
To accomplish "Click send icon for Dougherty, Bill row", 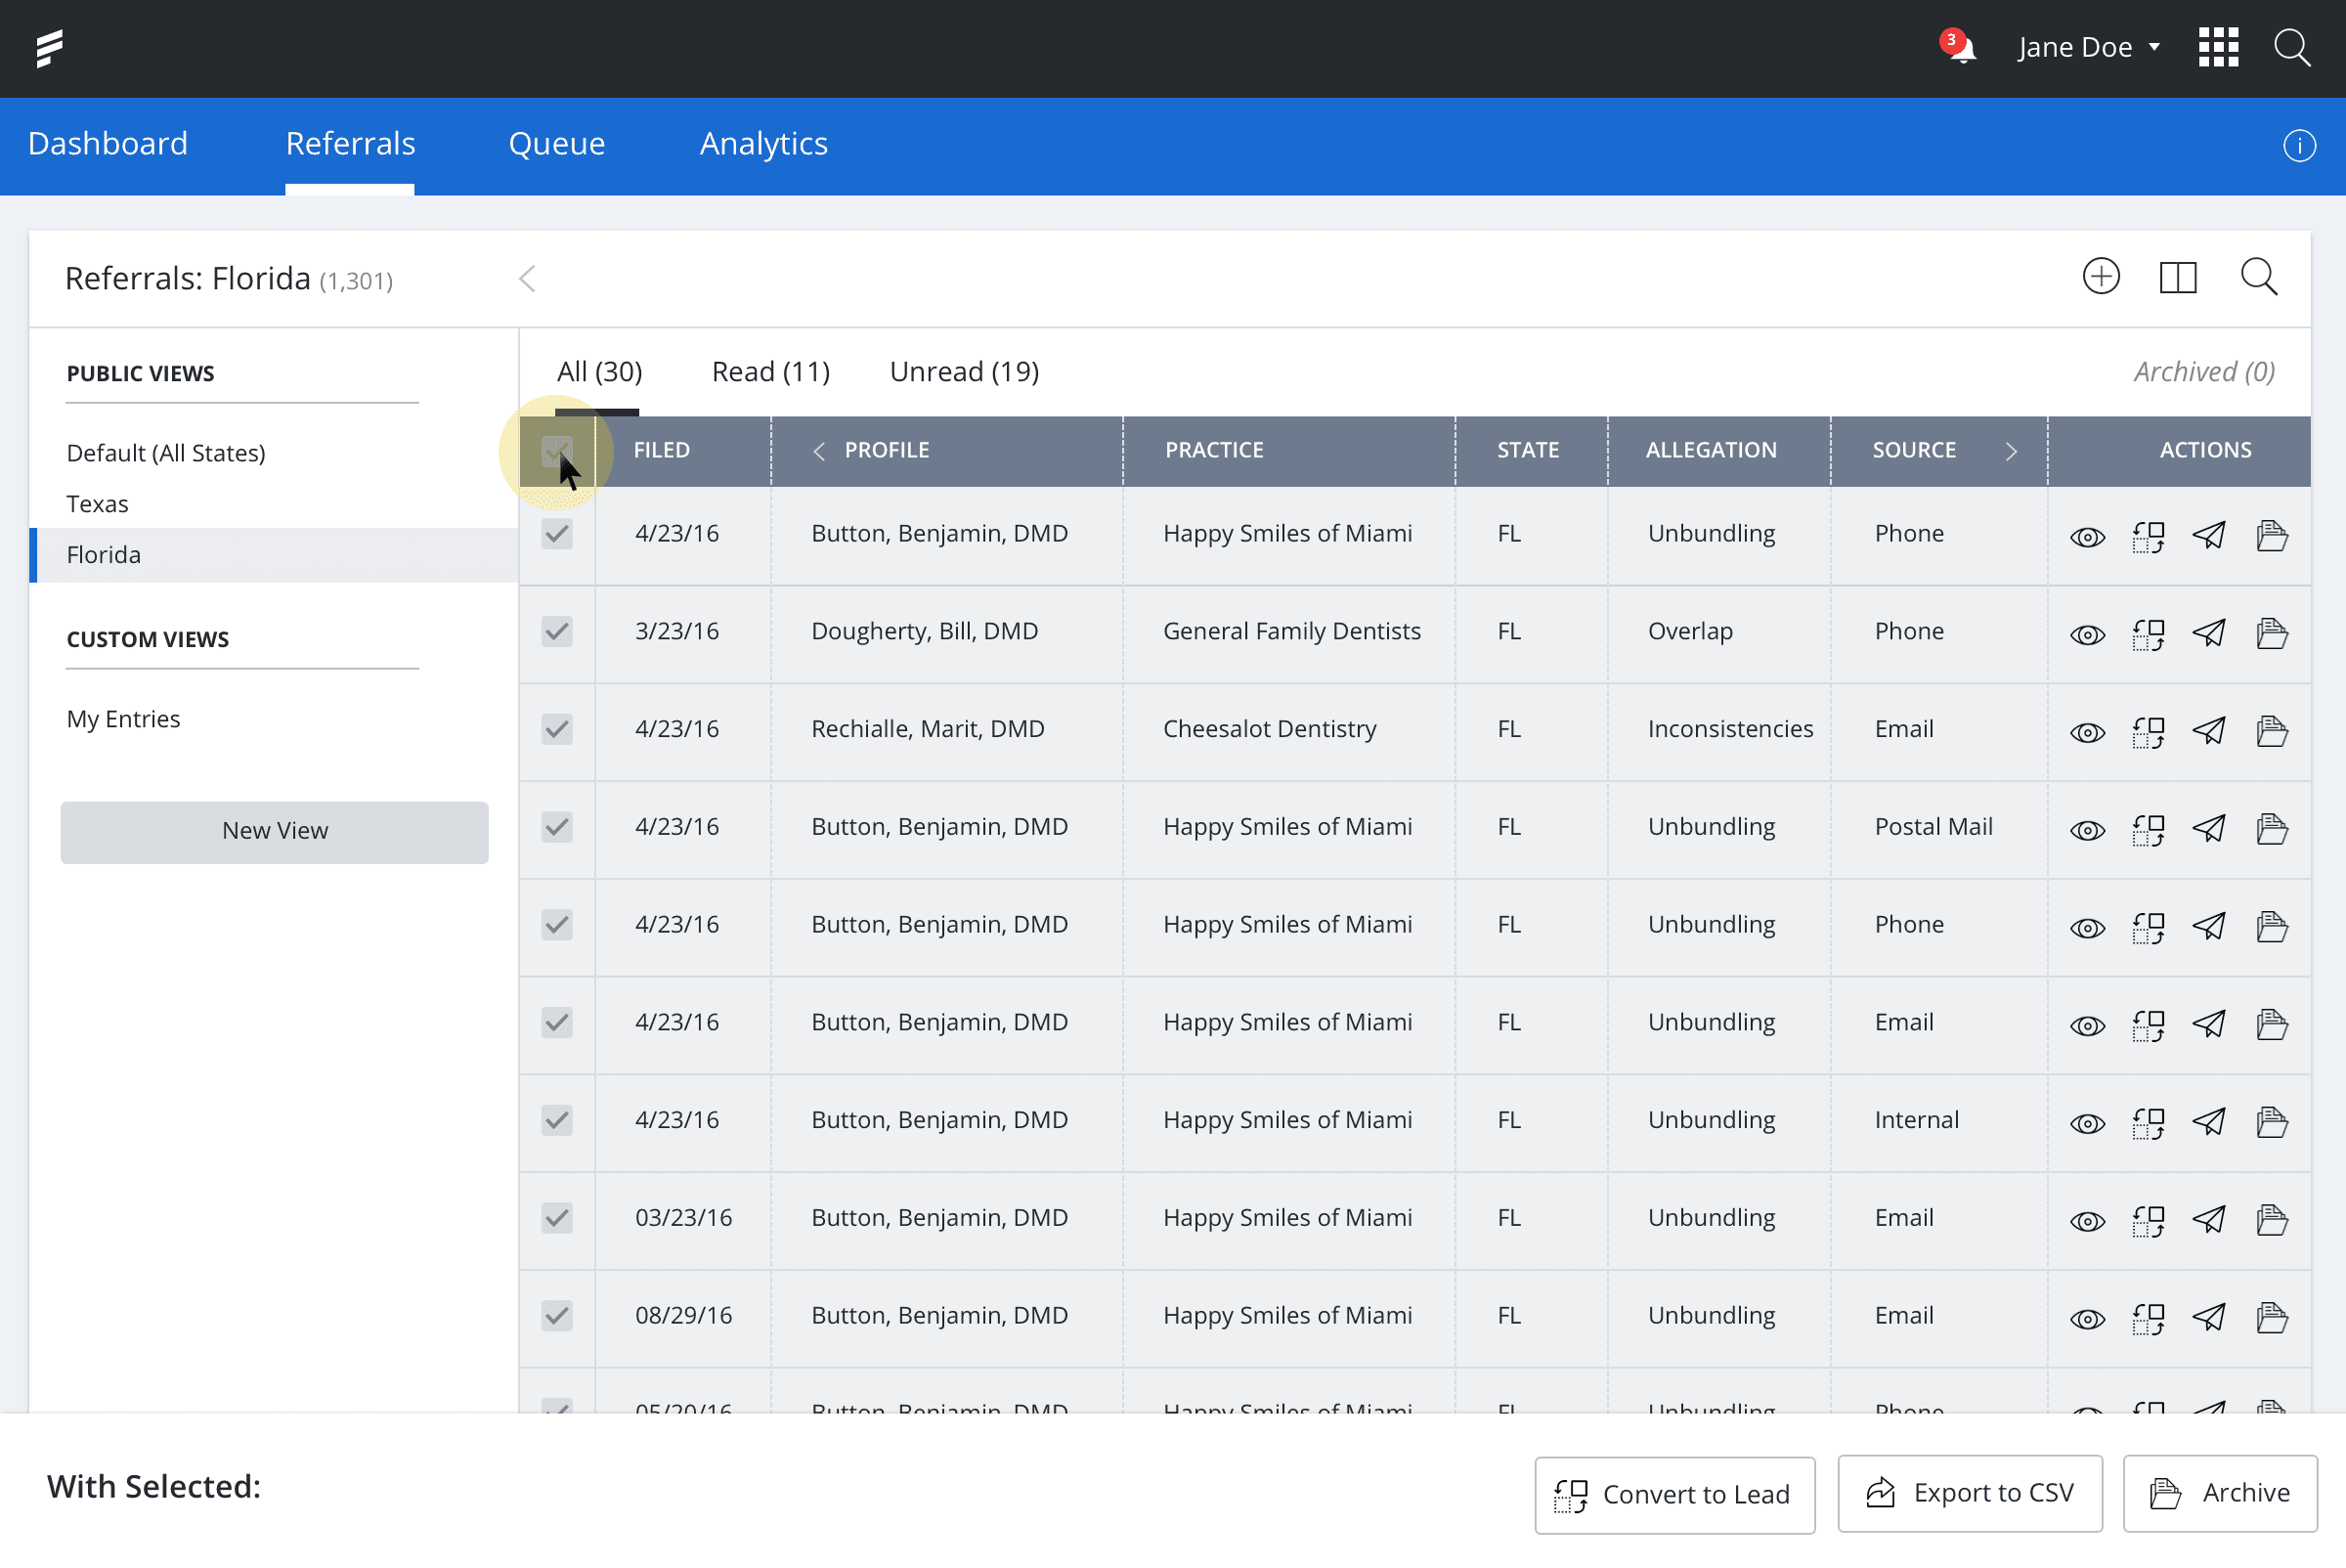I will point(2208,633).
